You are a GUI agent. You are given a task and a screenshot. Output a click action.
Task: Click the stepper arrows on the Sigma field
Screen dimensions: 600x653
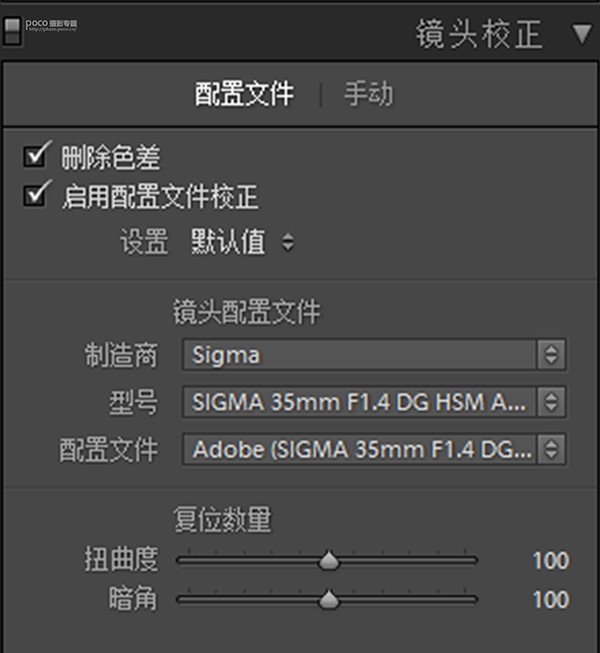click(x=551, y=355)
